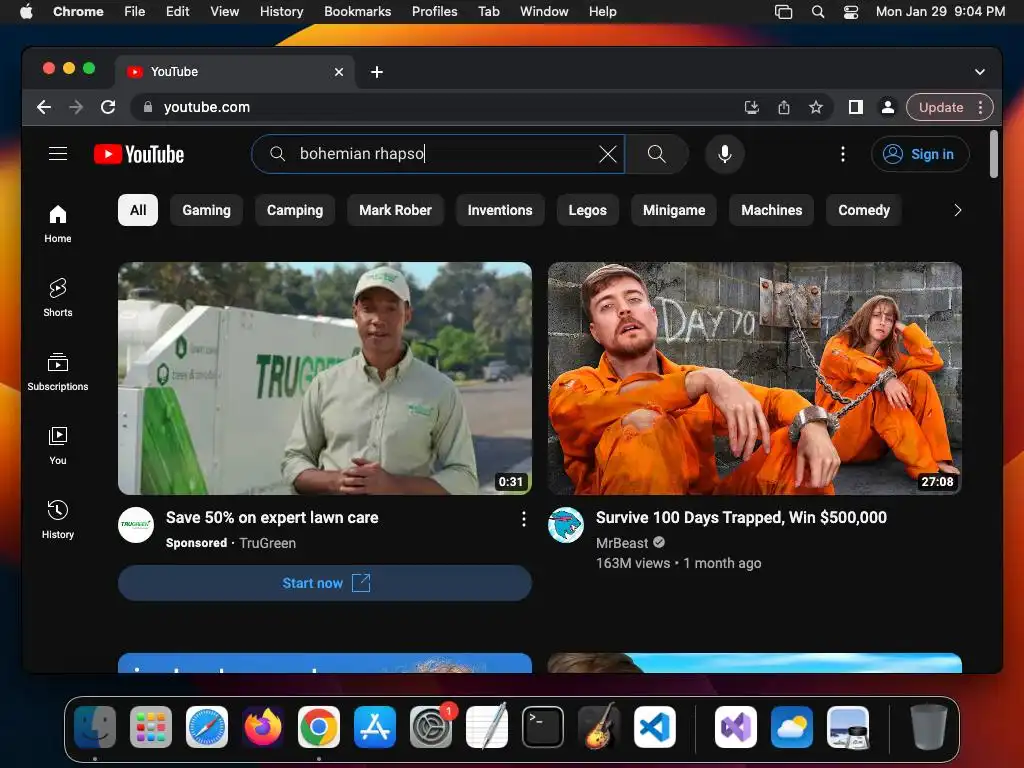Click the YouTube logo
Screen dimensions: 1024x768
[x=139, y=154]
